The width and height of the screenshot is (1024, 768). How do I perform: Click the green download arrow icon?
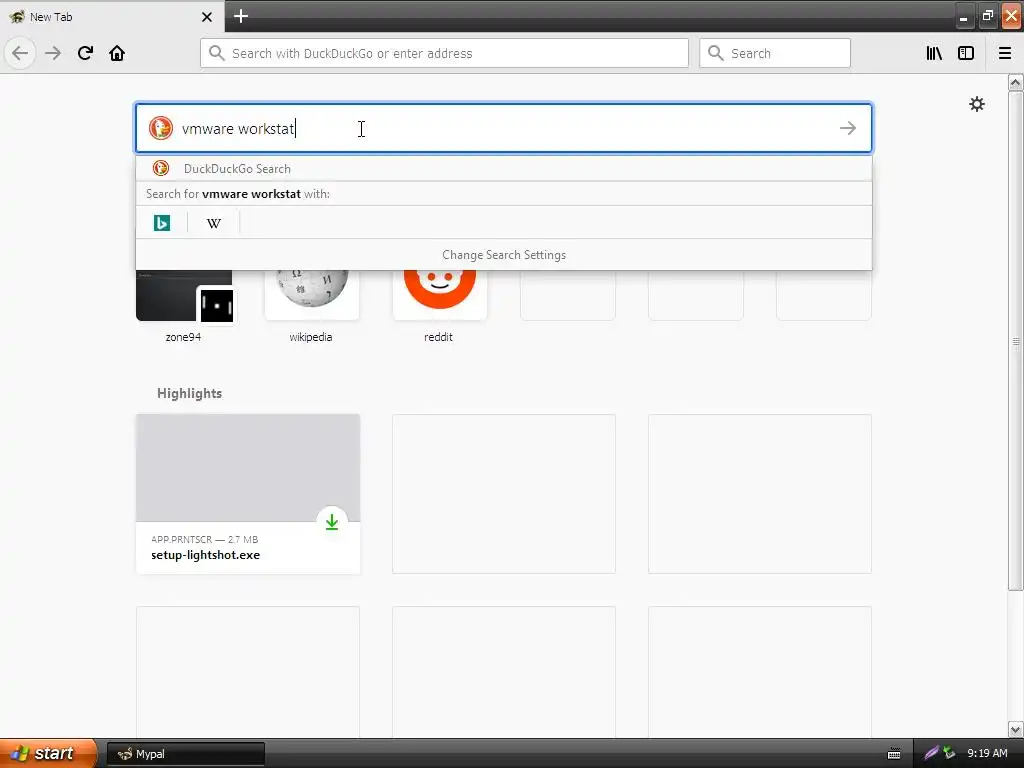[332, 522]
